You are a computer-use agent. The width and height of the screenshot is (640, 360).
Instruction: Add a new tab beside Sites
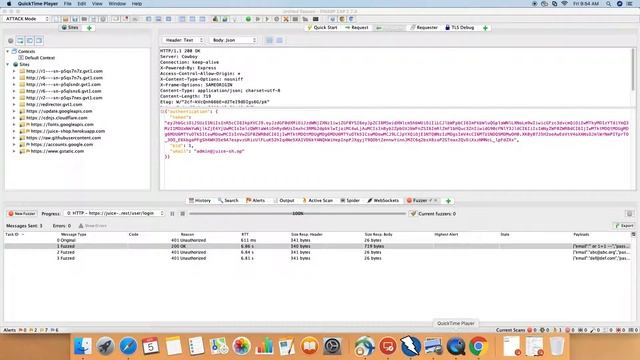point(89,28)
